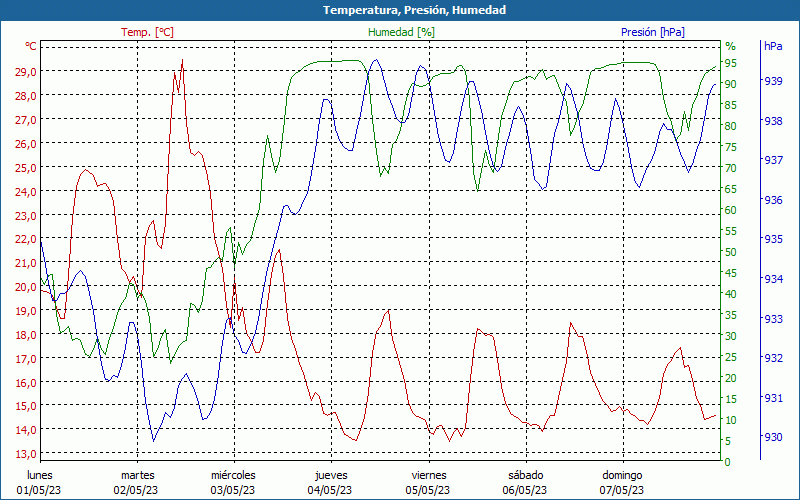This screenshot has width=800, height=500.
Task: Click the 13,0 temperature axis value
Action: [25, 454]
